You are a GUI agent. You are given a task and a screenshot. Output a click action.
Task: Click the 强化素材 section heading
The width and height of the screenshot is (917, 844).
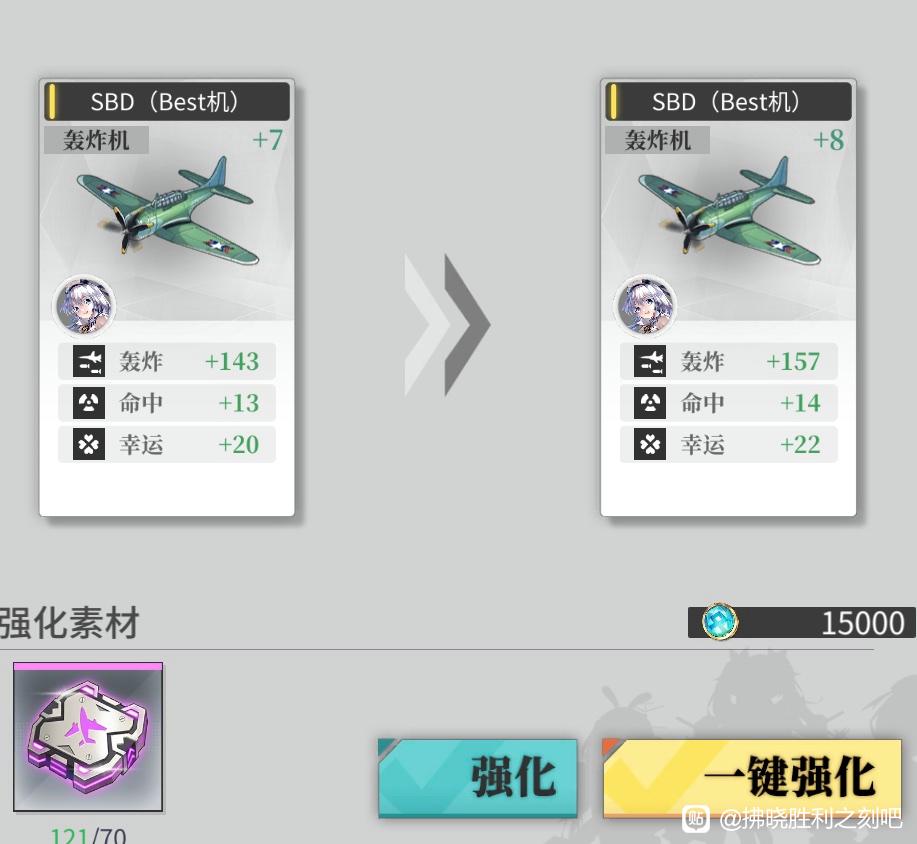[69, 622]
